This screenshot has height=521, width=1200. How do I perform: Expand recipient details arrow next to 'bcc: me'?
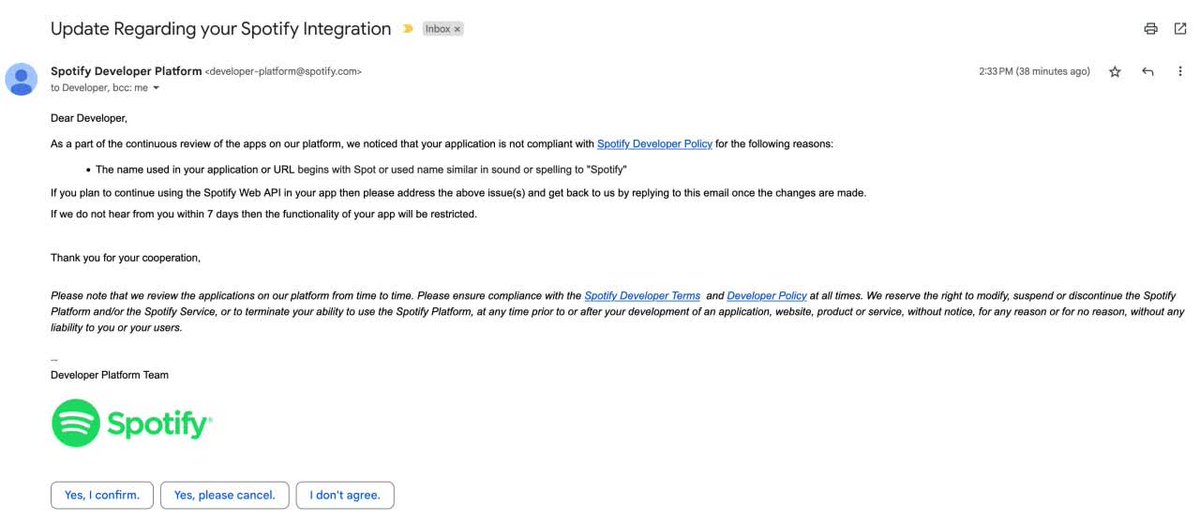coord(156,88)
